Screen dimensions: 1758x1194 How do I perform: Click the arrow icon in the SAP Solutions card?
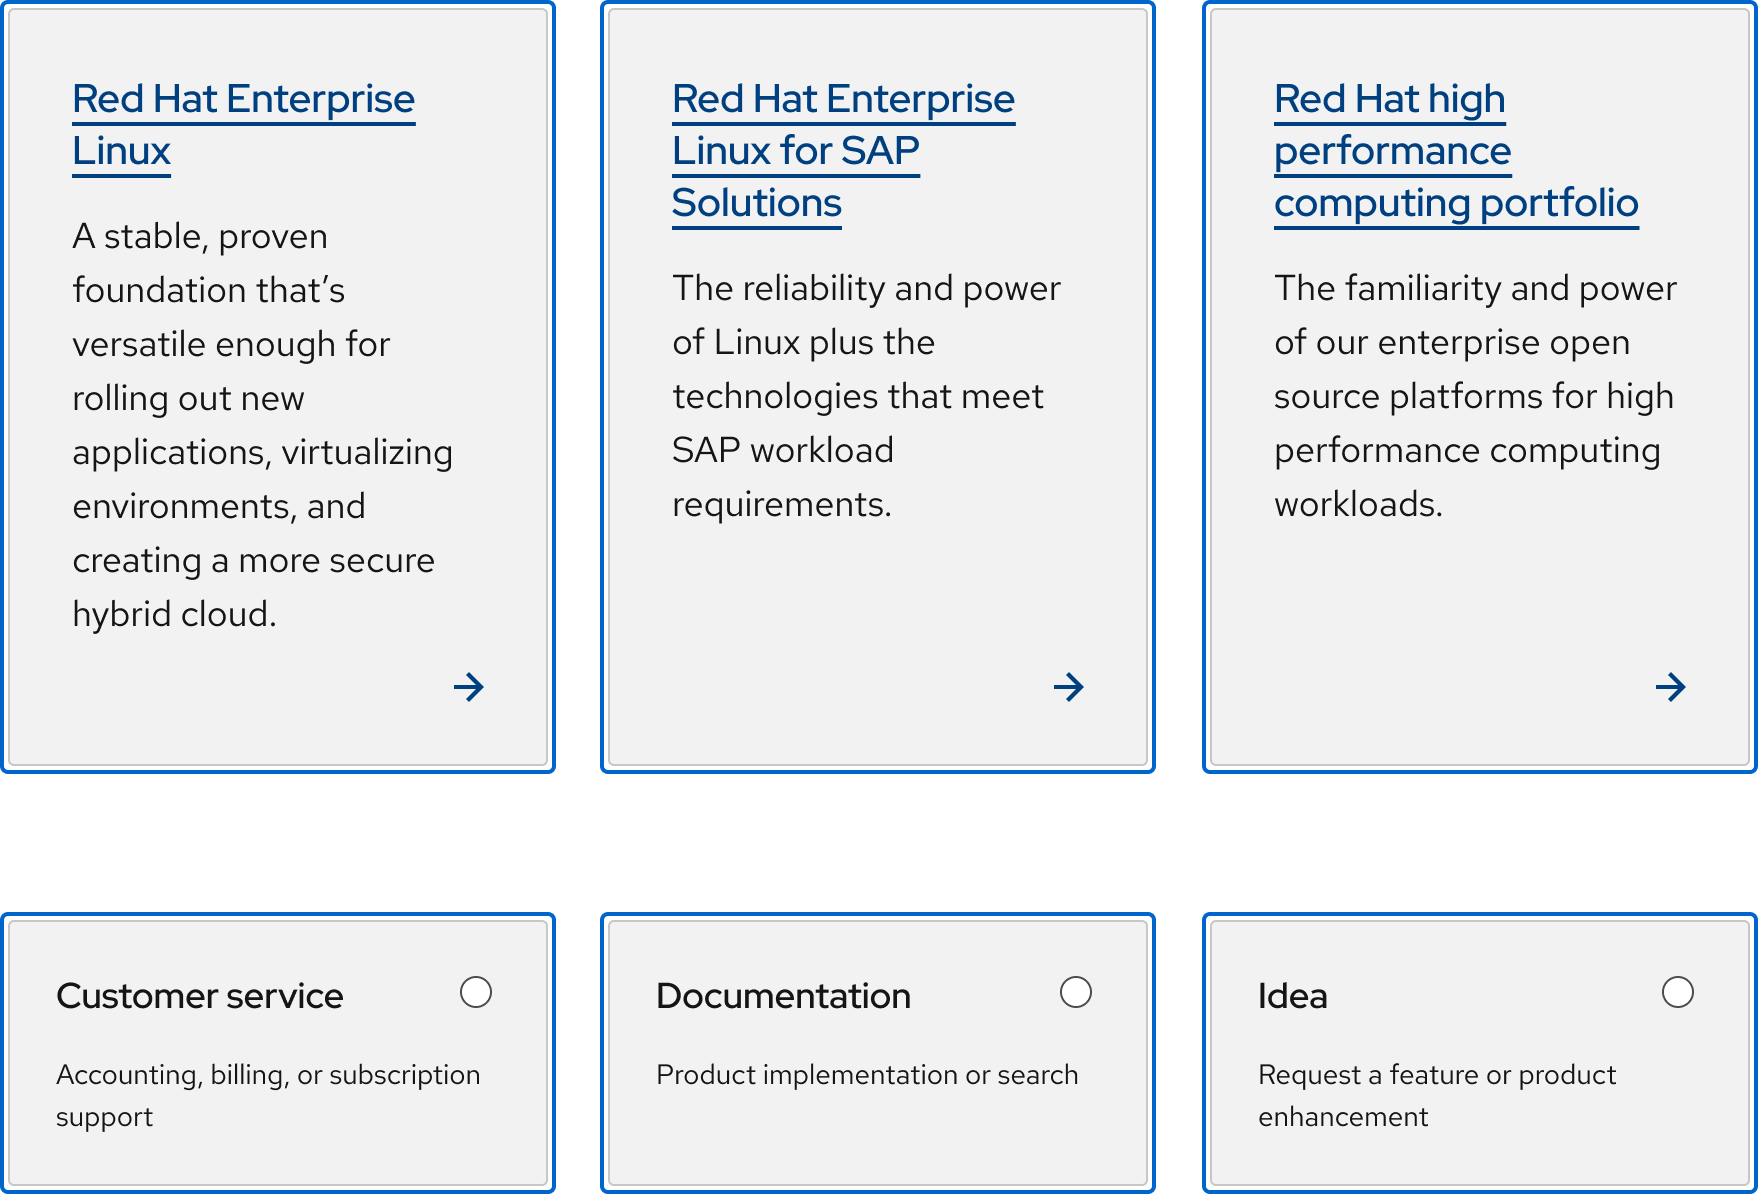[x=1068, y=687]
